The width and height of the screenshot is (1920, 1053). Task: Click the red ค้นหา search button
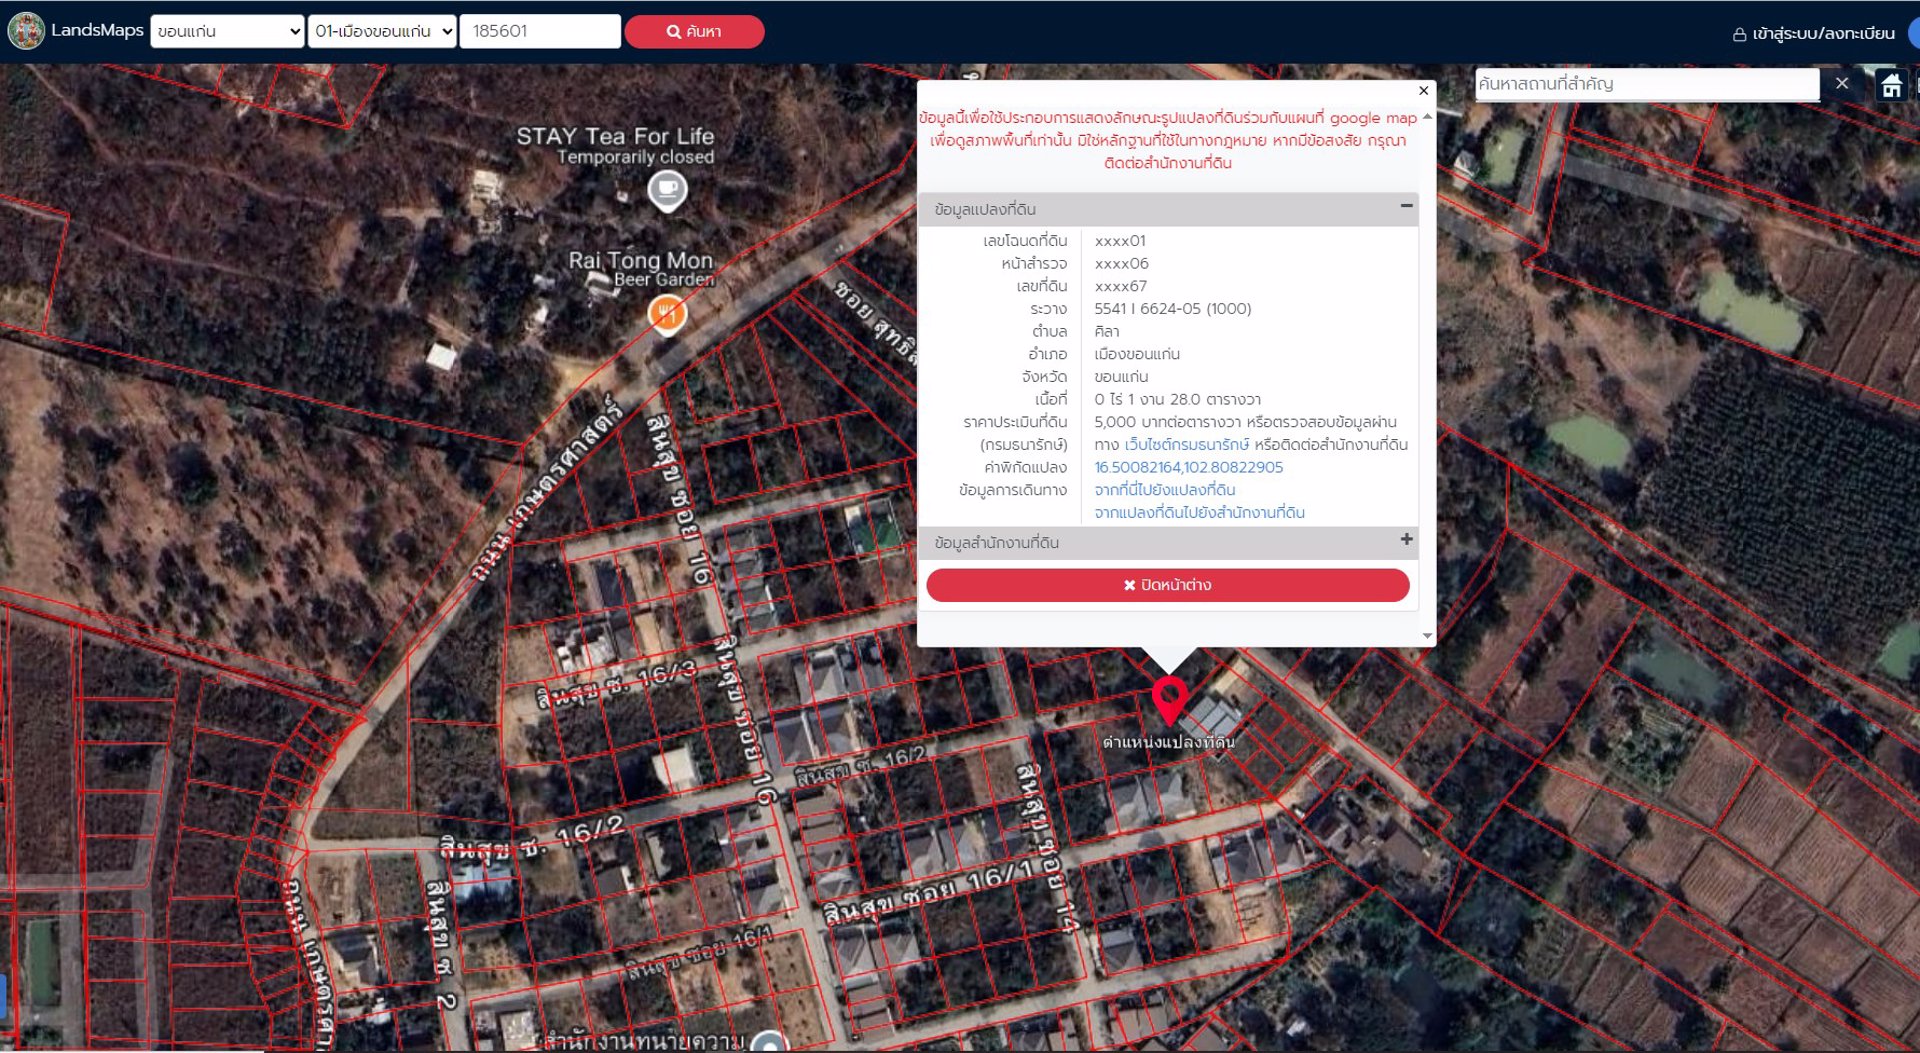click(694, 31)
